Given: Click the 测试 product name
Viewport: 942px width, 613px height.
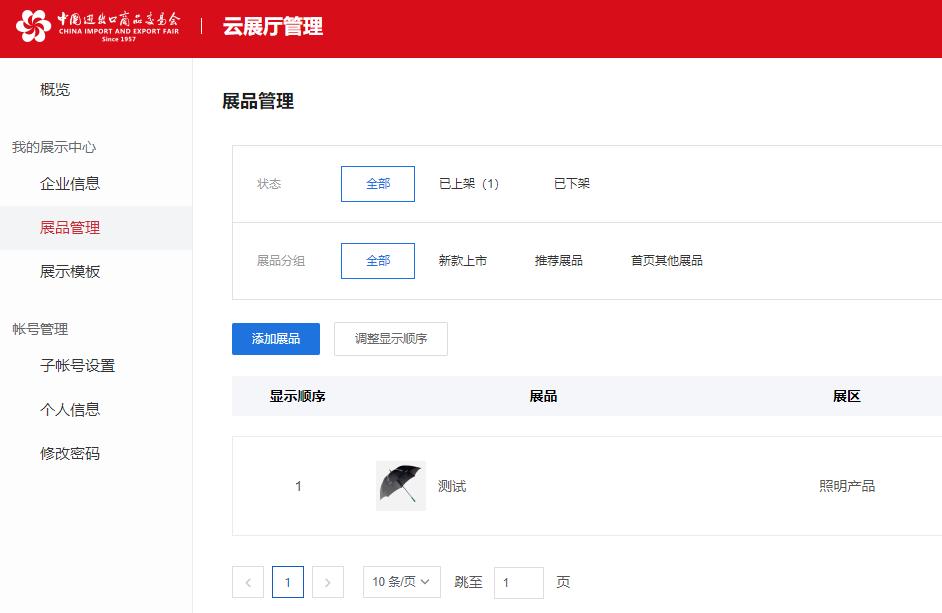Looking at the screenshot, I should (452, 486).
